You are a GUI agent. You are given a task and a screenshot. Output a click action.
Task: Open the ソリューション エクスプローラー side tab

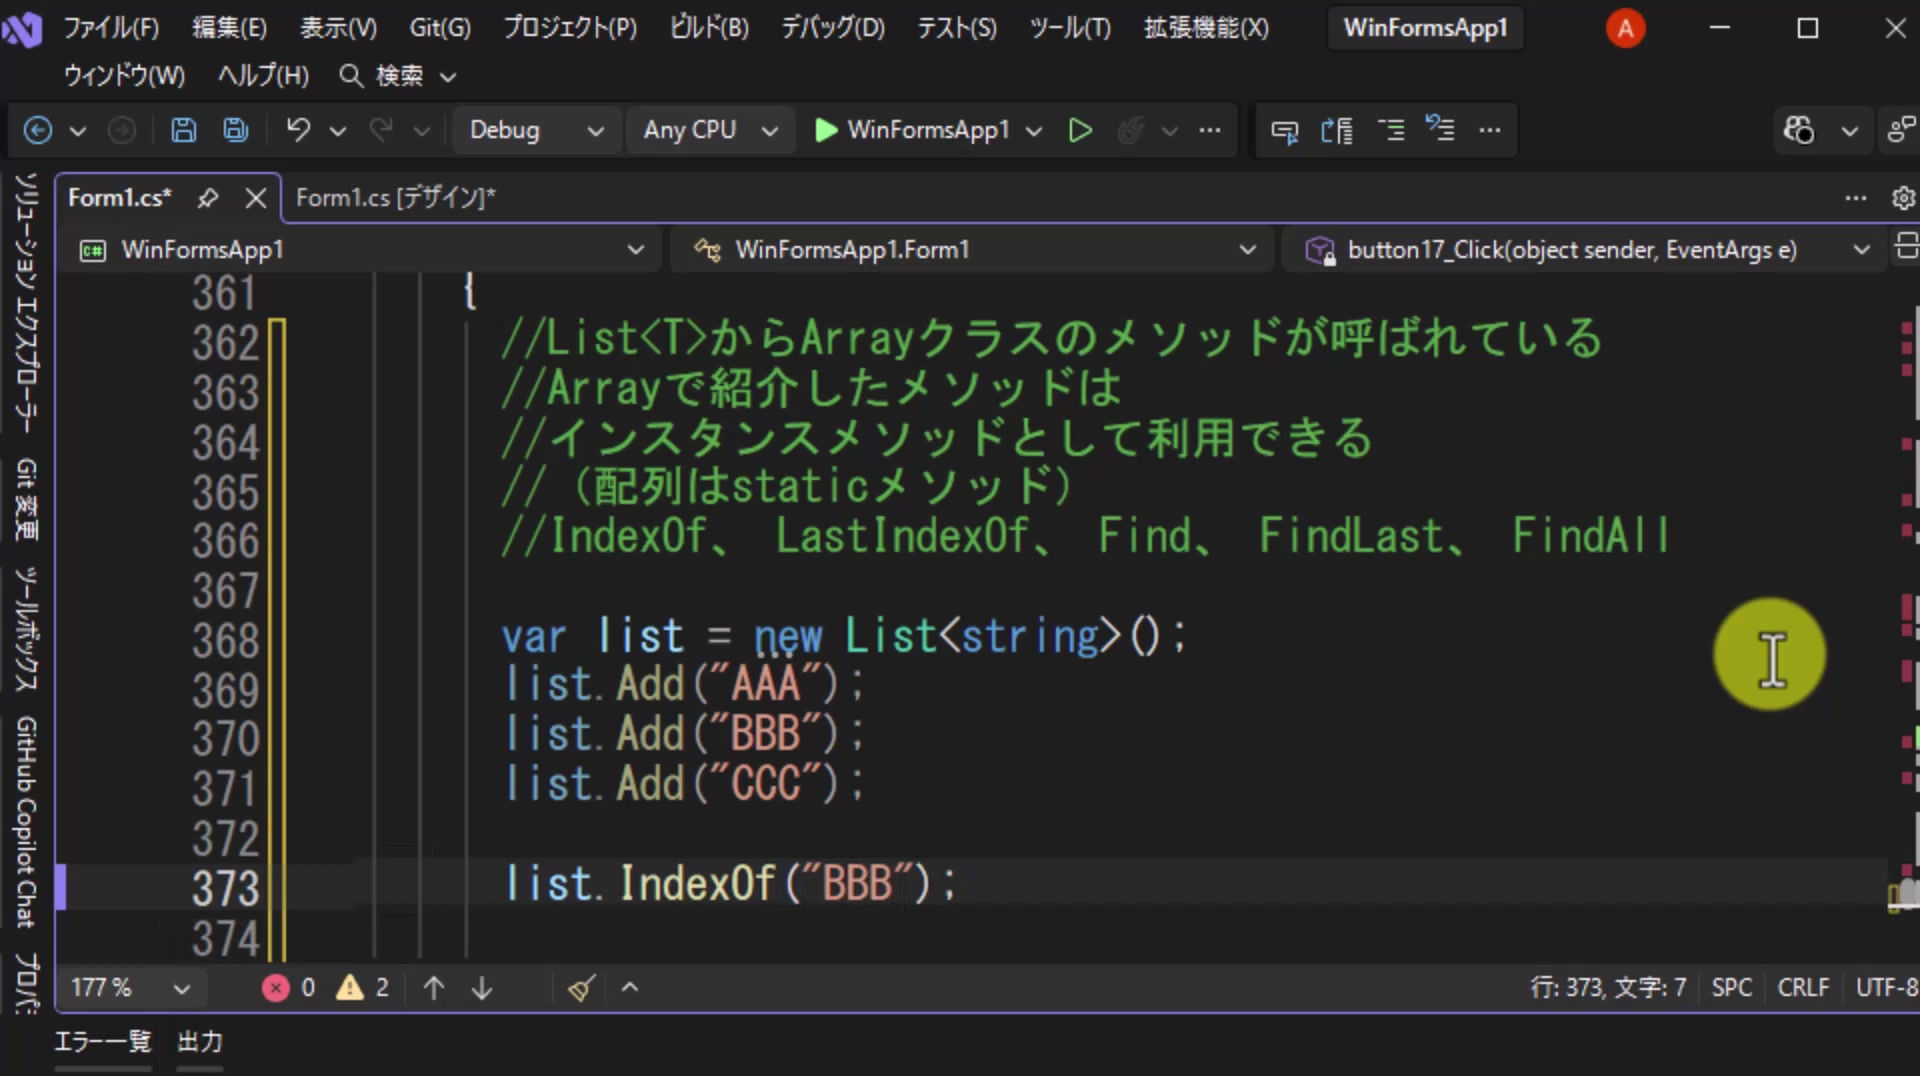click(27, 302)
